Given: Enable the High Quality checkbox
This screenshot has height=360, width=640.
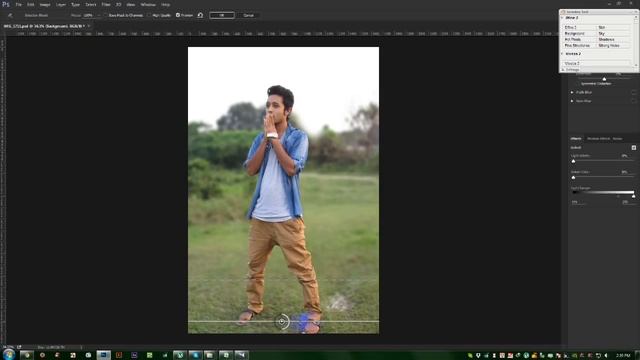Looking at the screenshot, I should coord(149,16).
